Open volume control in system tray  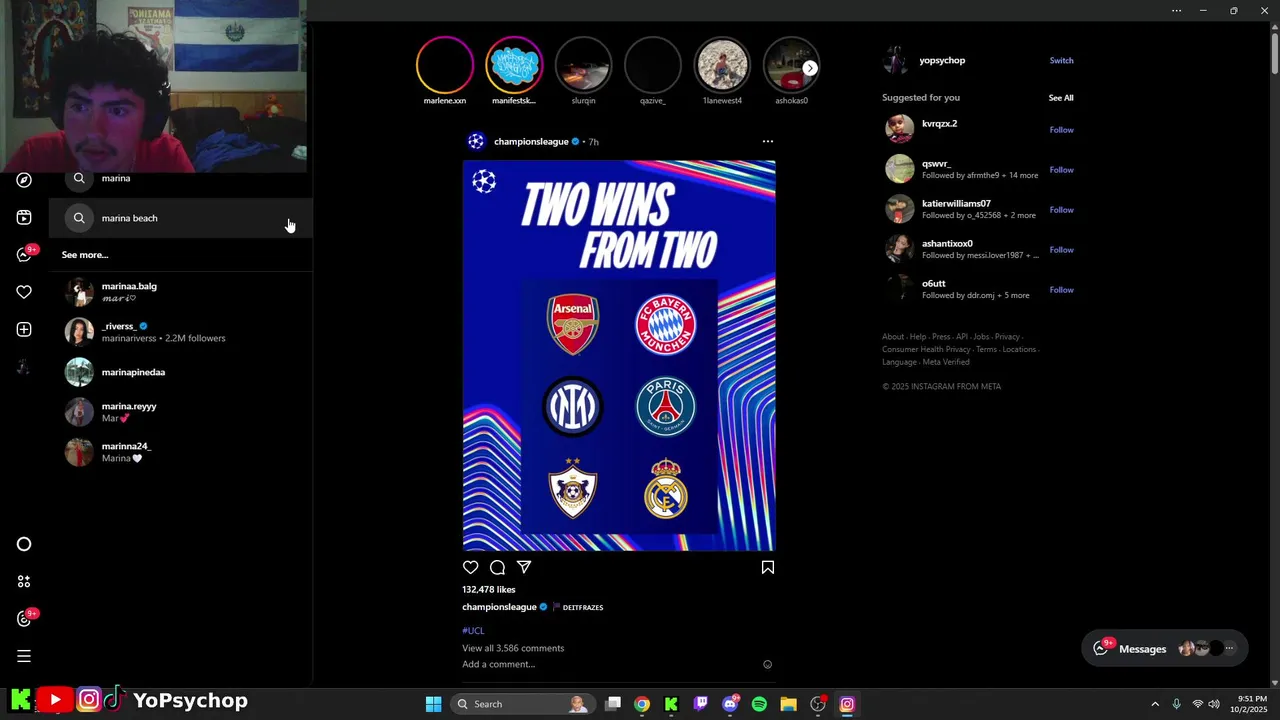pos(1213,704)
